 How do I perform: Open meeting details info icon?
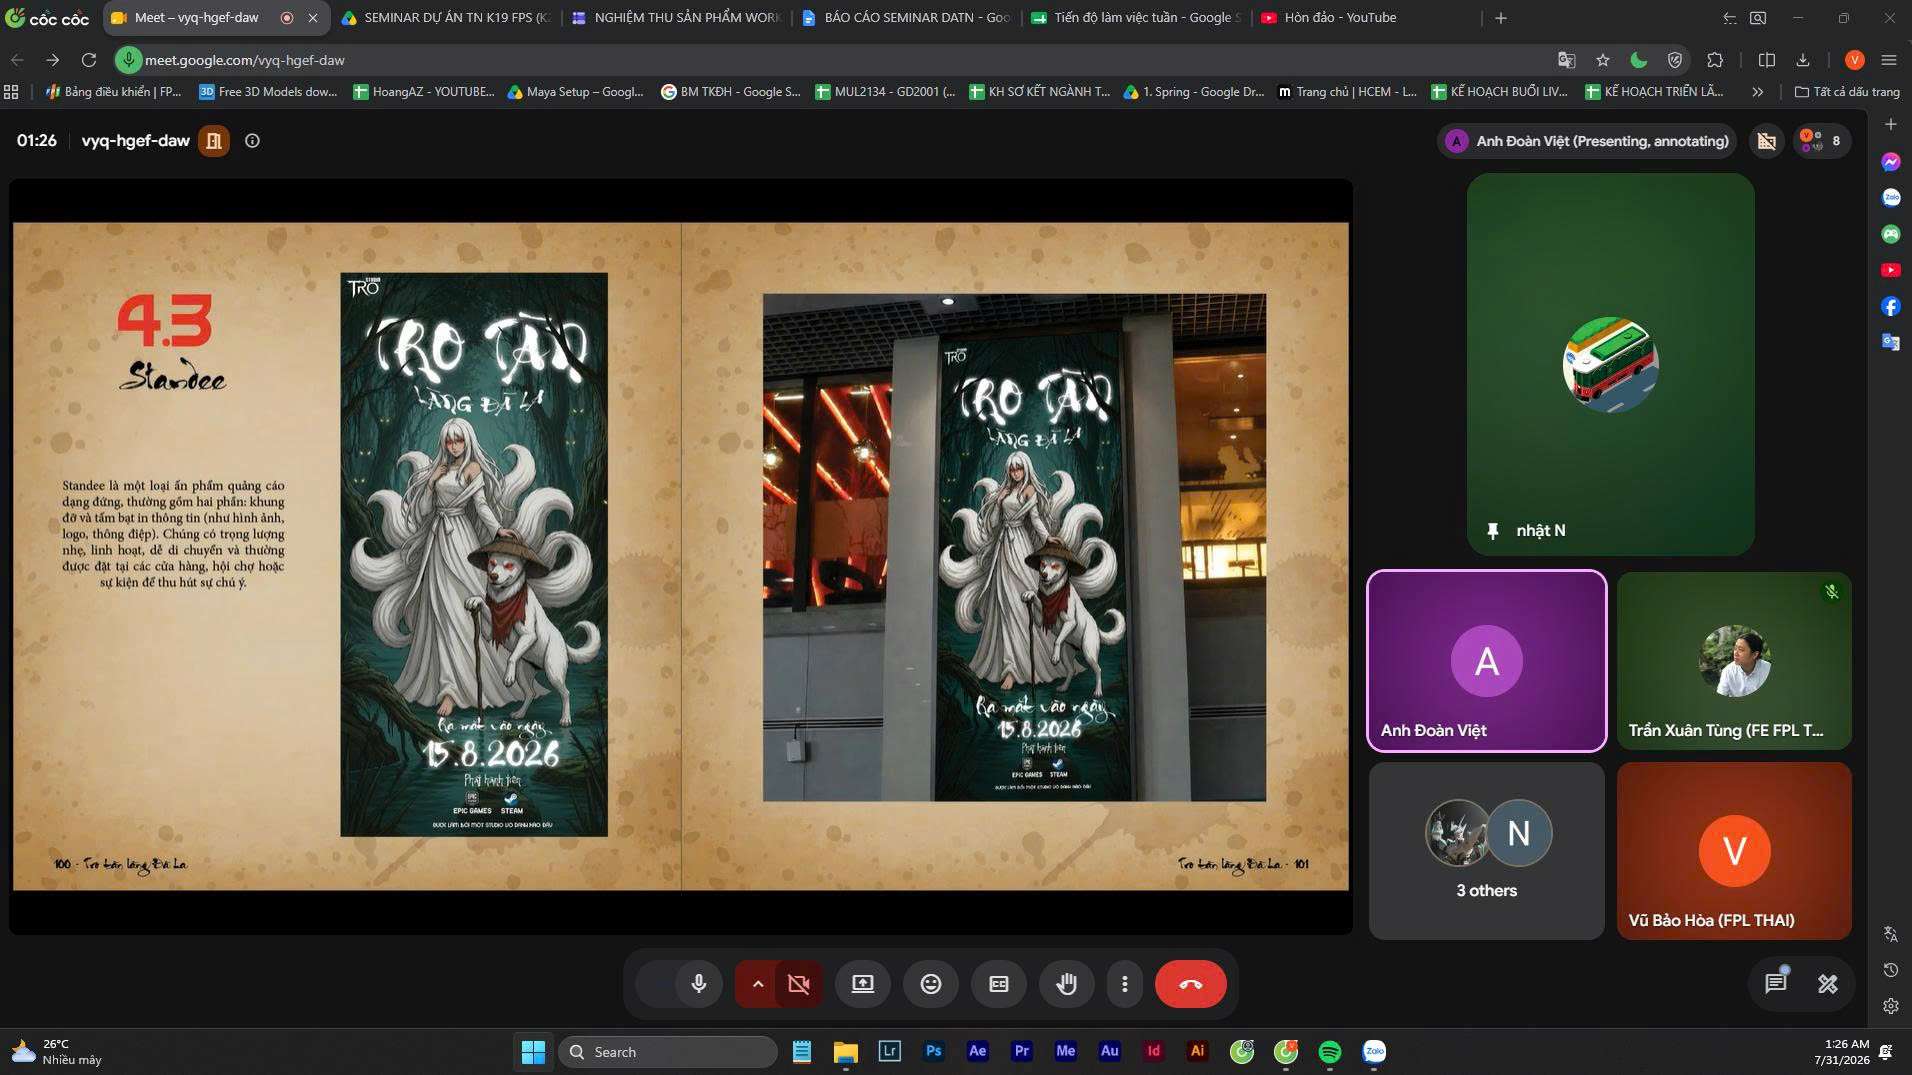coord(252,141)
